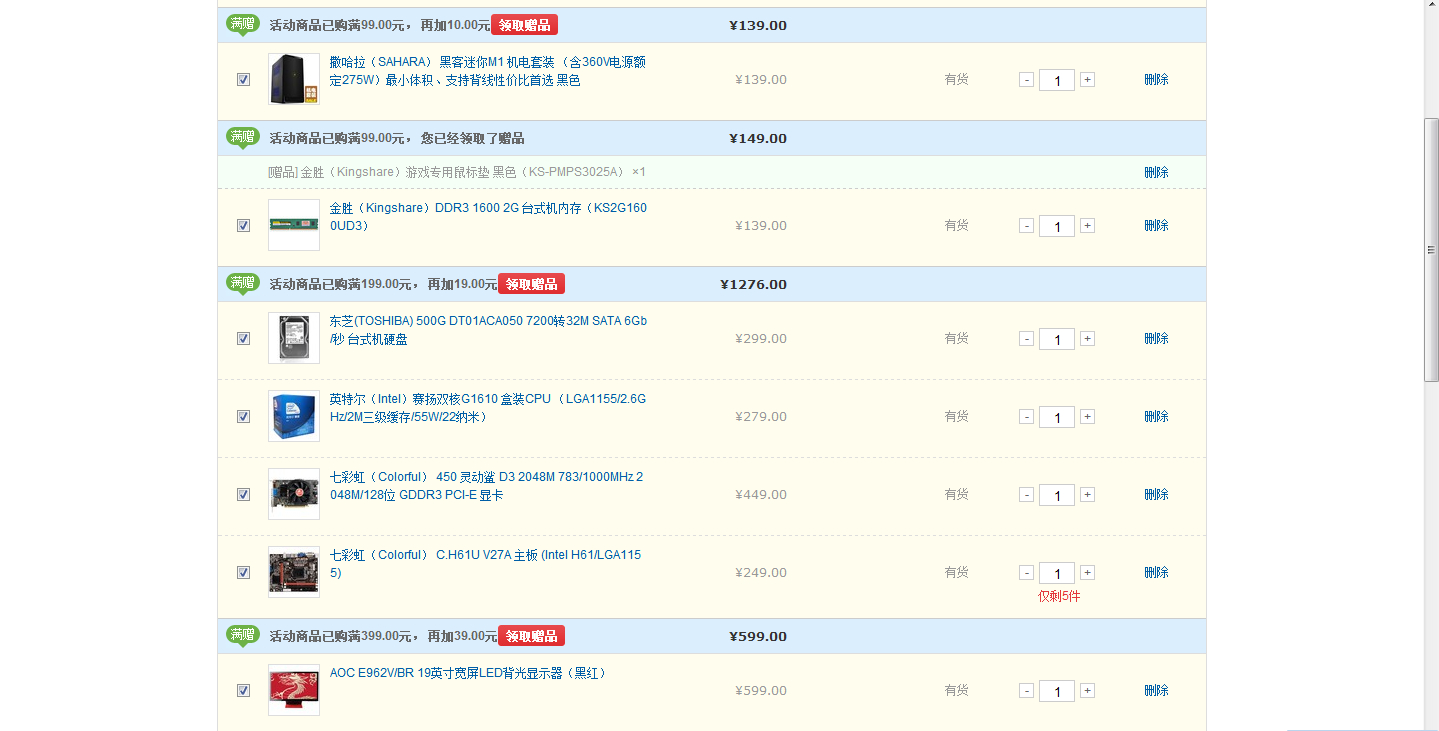
Task: Decrease quantity of AOC E962V/BR monitor
Action: pos(1026,691)
